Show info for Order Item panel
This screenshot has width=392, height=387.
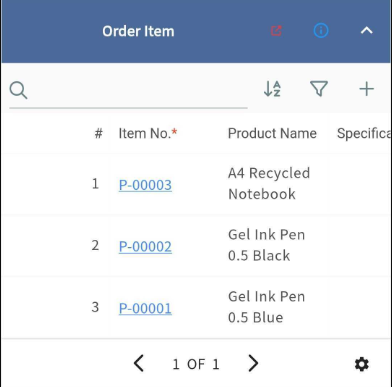[321, 31]
